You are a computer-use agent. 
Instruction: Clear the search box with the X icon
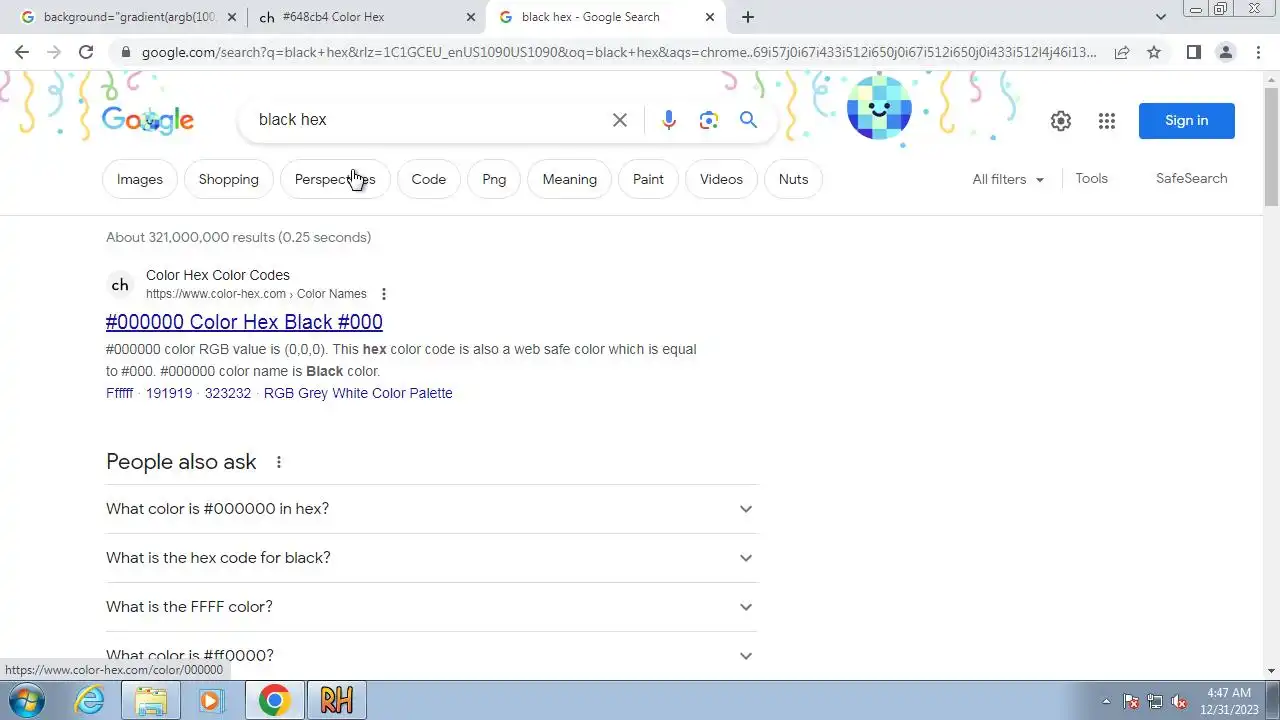tap(620, 120)
